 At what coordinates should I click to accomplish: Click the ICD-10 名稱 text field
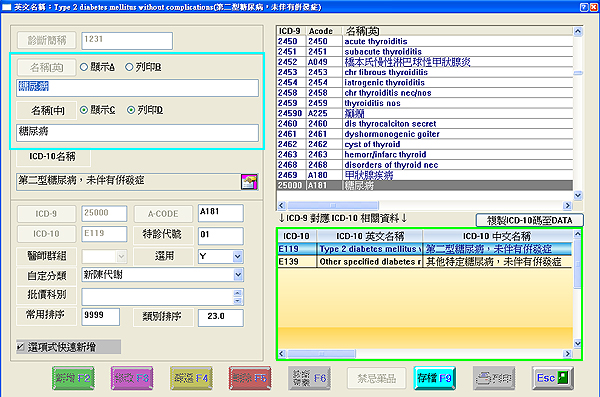[129, 182]
